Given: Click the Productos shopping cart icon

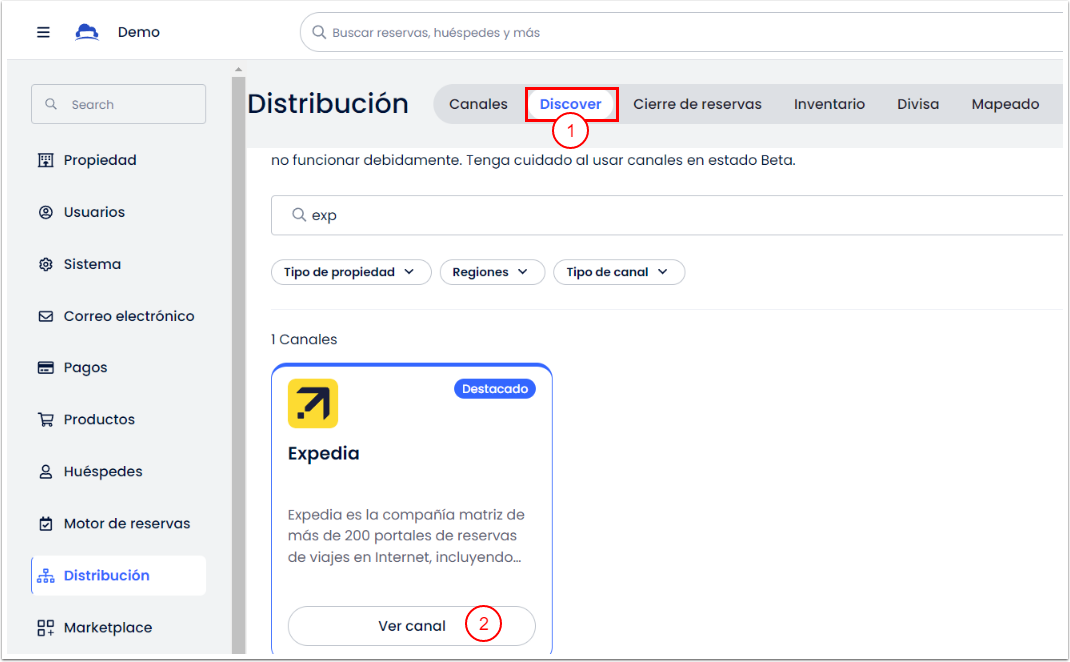Looking at the screenshot, I should (x=45, y=420).
